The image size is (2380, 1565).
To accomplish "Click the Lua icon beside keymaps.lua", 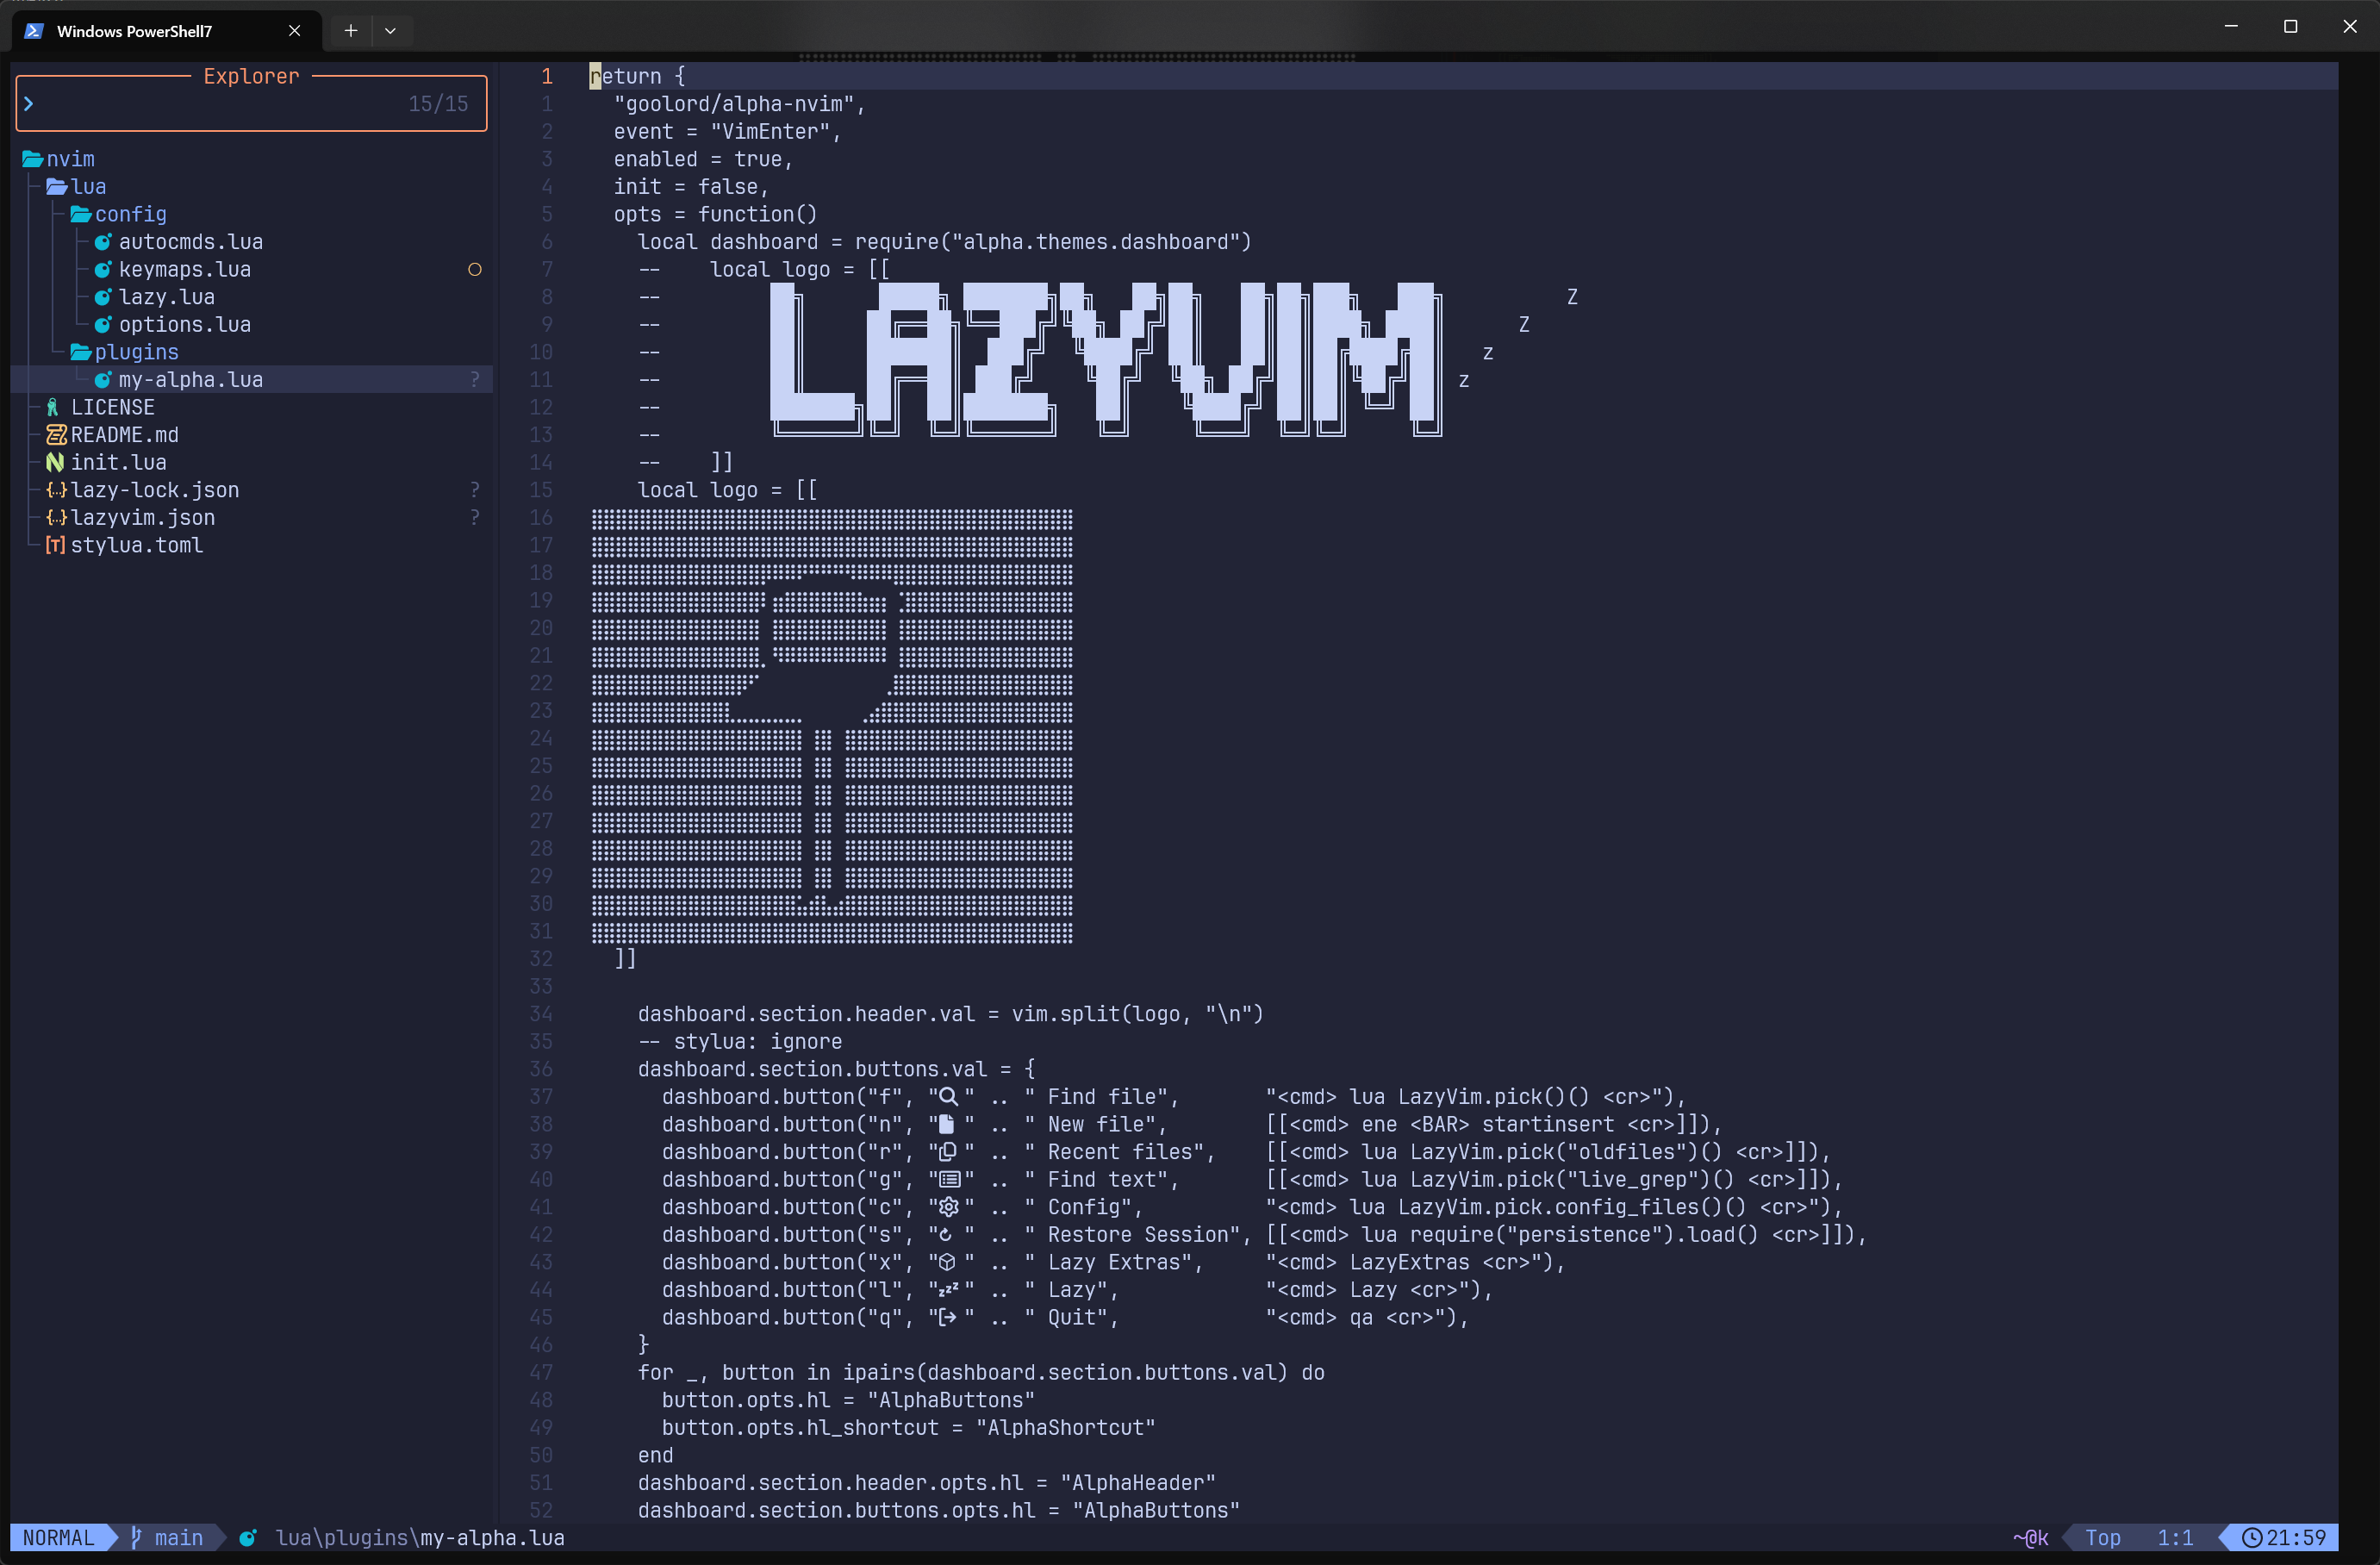I will [102, 270].
